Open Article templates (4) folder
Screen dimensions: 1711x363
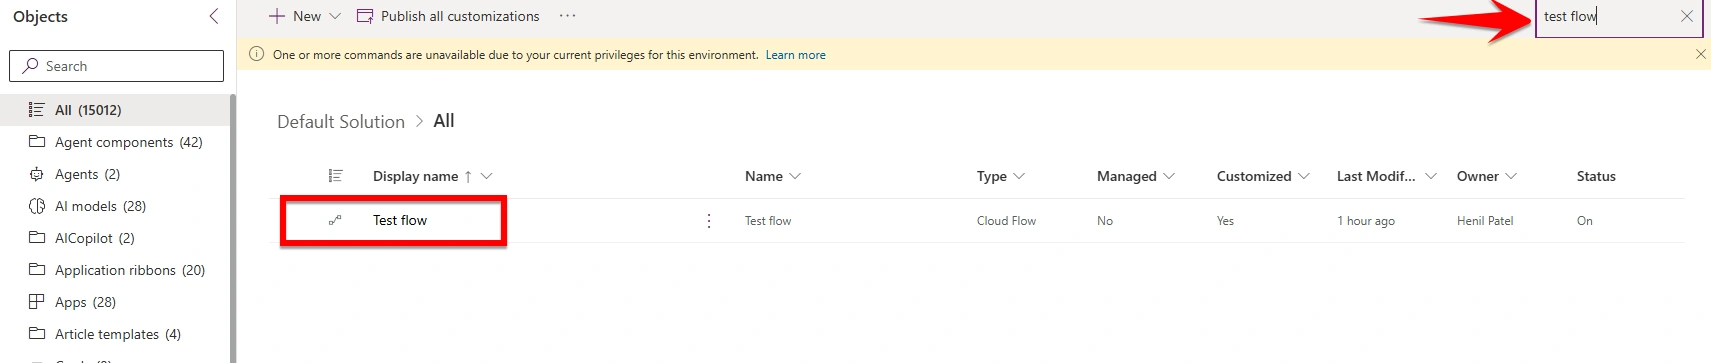pos(115,334)
